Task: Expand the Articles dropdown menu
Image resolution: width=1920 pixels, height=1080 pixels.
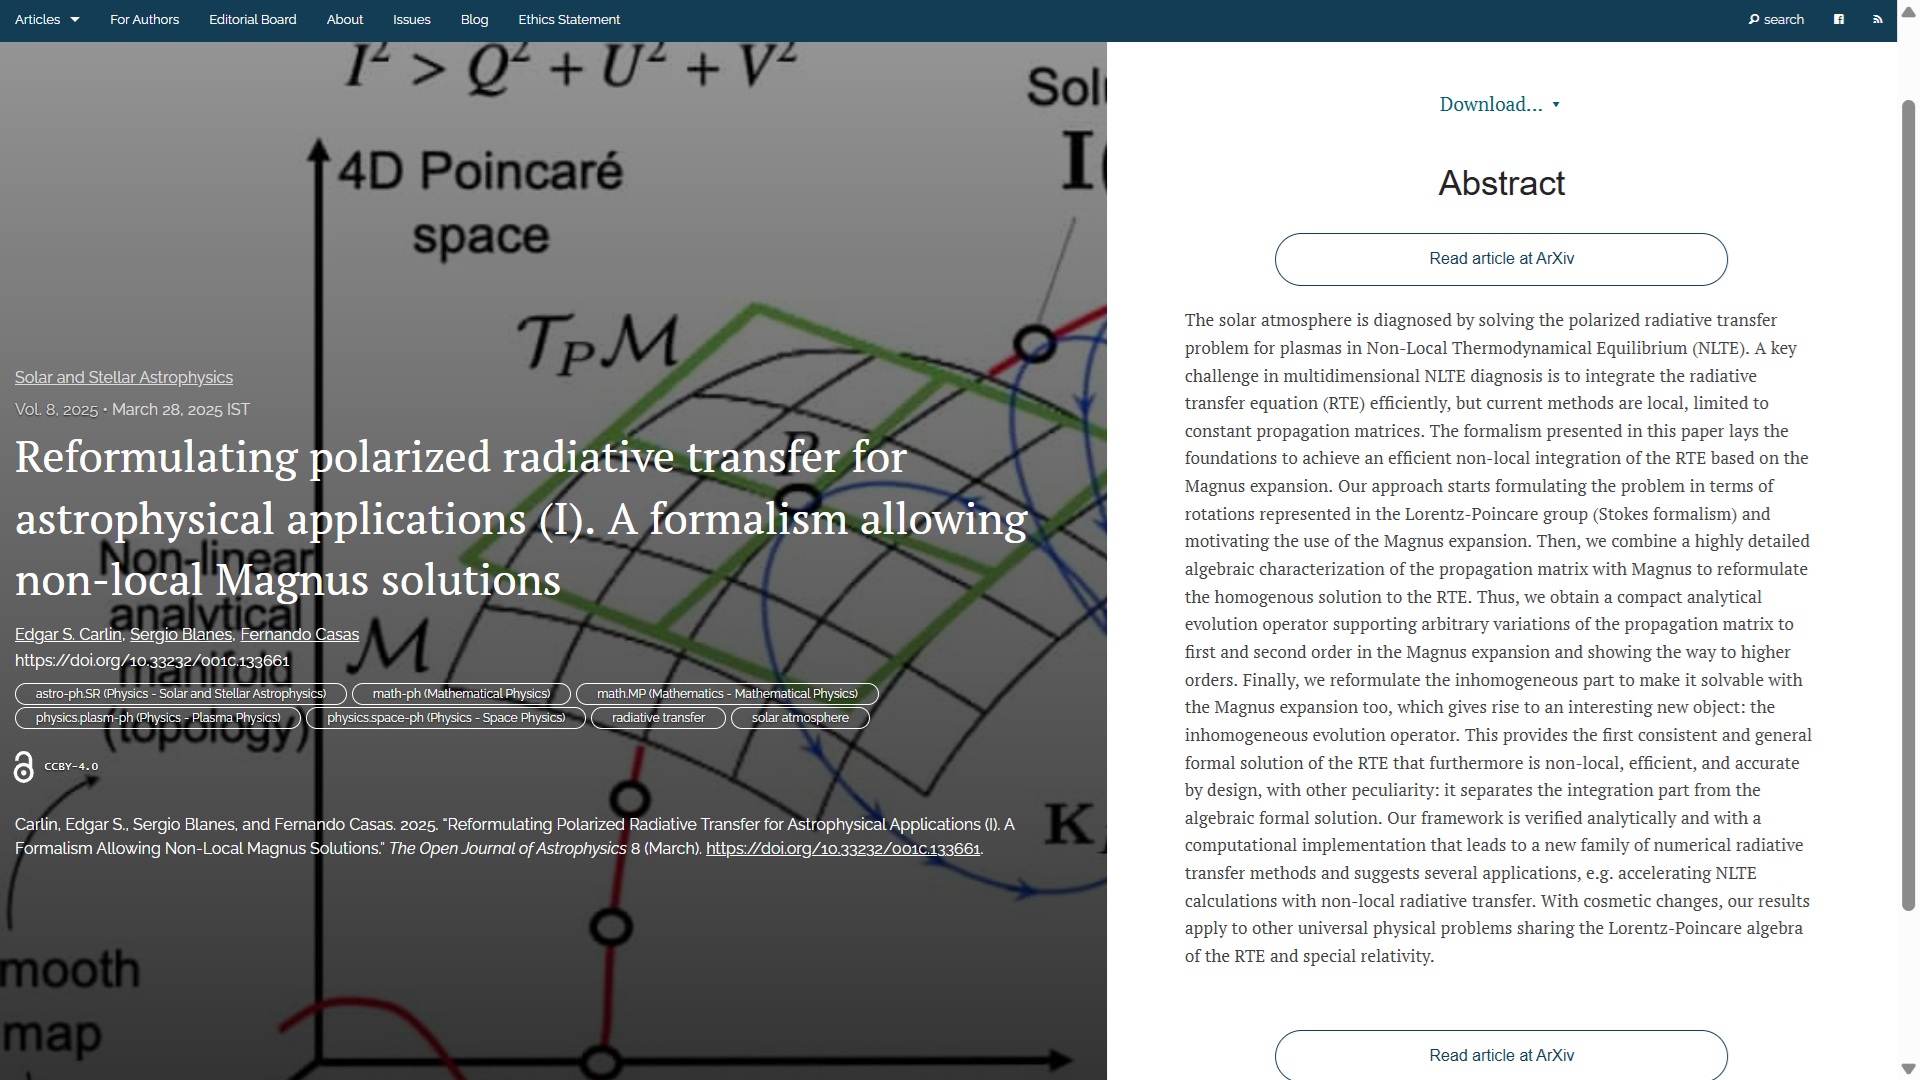Action: click(x=47, y=19)
